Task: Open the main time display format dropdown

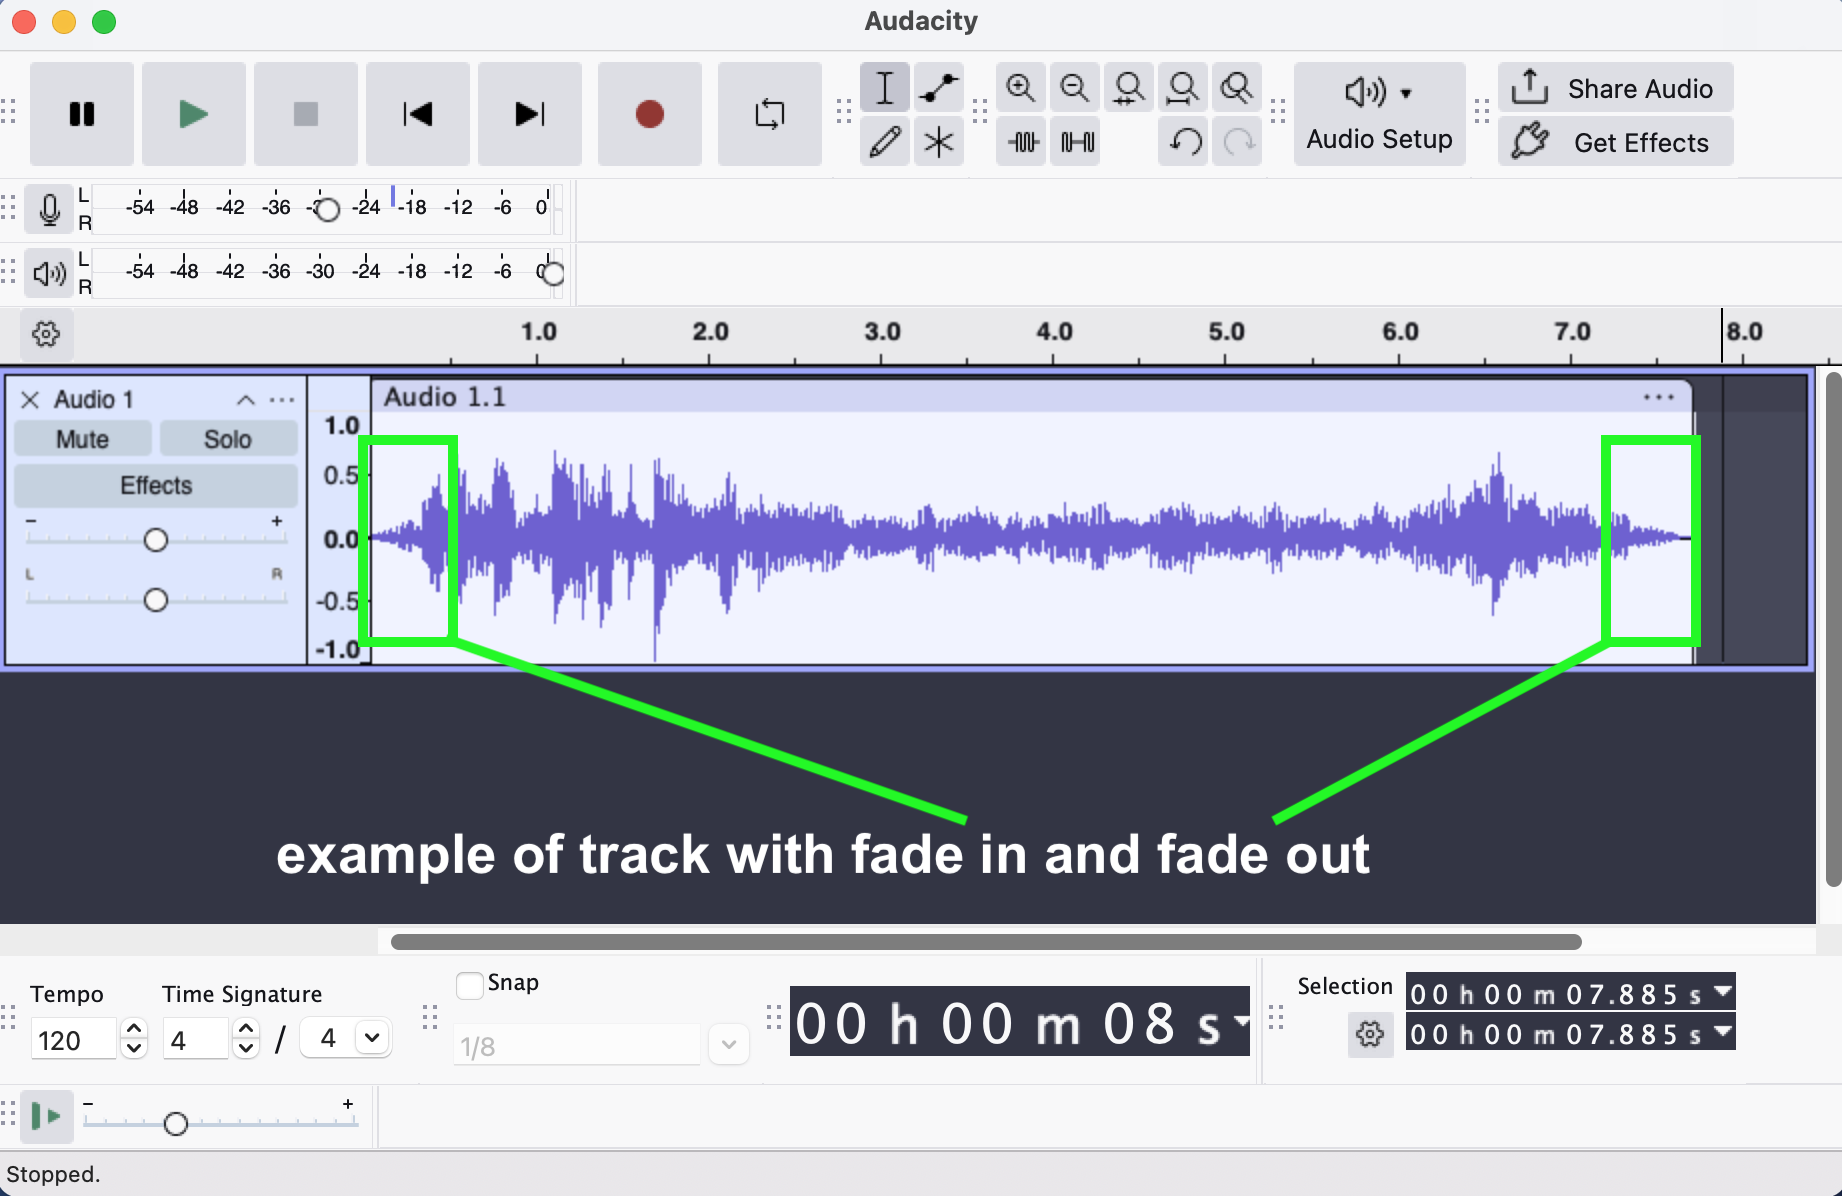Action: coord(1242,1021)
